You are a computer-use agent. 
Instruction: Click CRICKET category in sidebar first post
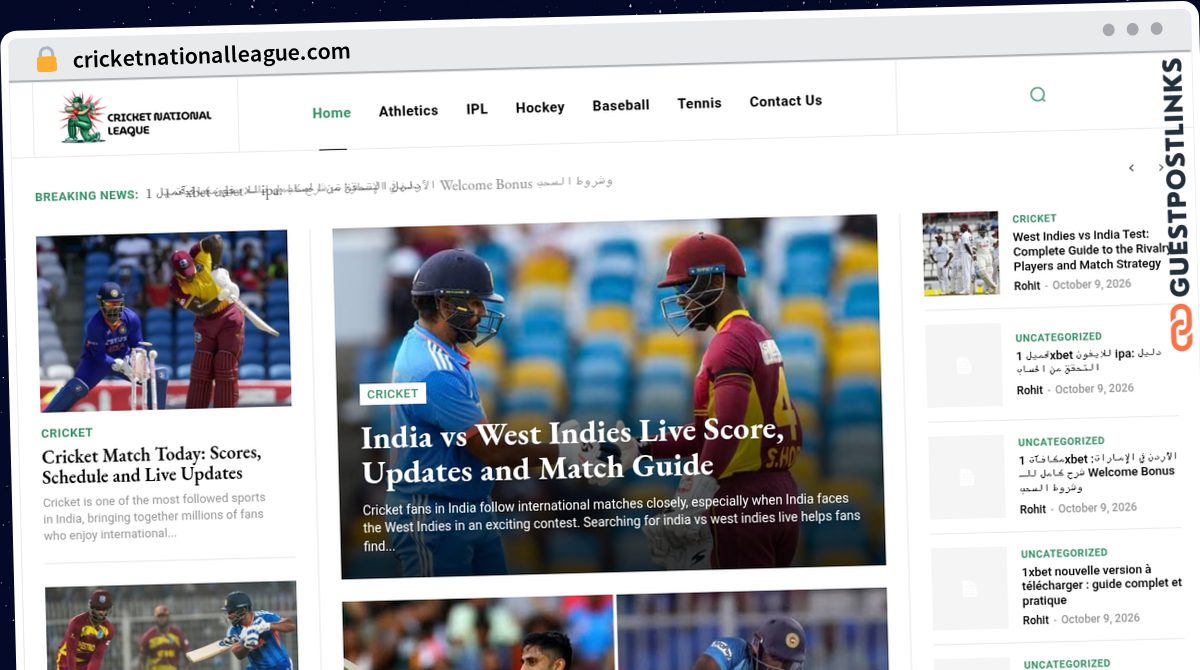point(1034,218)
